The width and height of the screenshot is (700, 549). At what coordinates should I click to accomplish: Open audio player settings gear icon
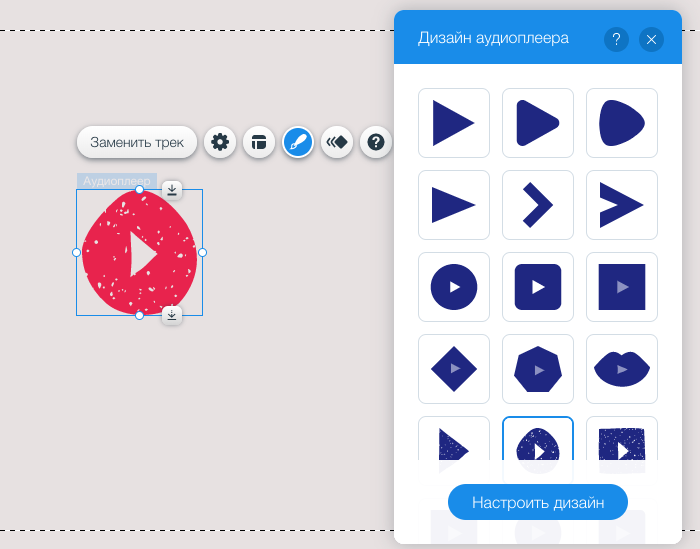tap(220, 142)
